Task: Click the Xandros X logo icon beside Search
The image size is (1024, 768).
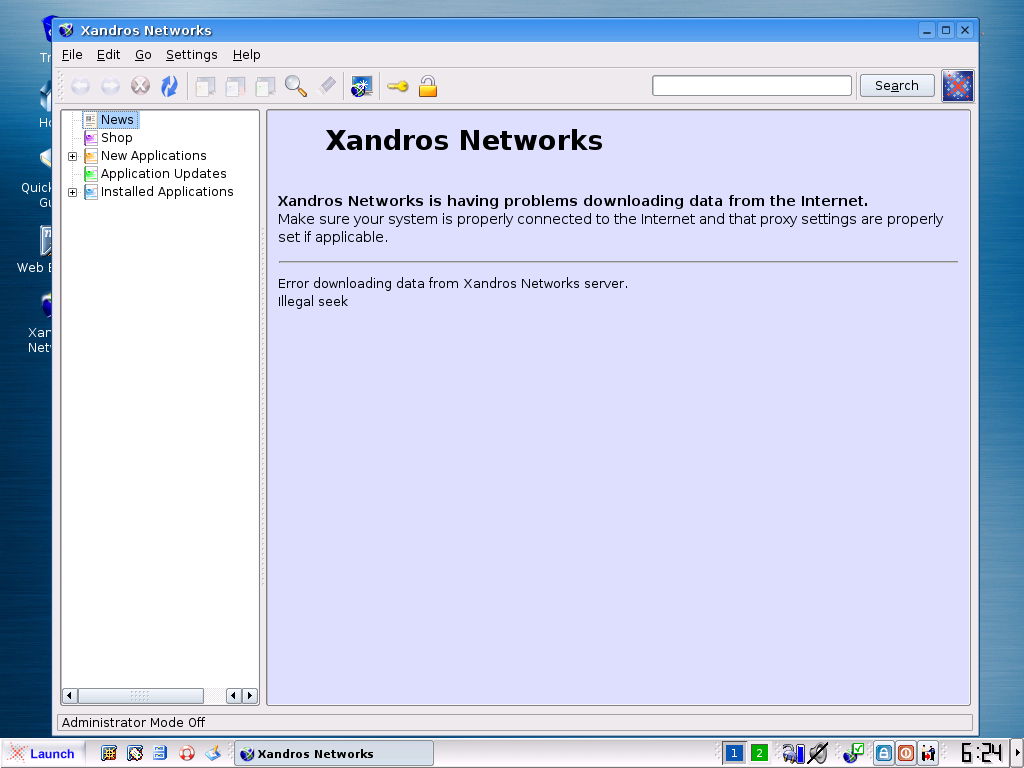Action: pyautogui.click(x=957, y=86)
